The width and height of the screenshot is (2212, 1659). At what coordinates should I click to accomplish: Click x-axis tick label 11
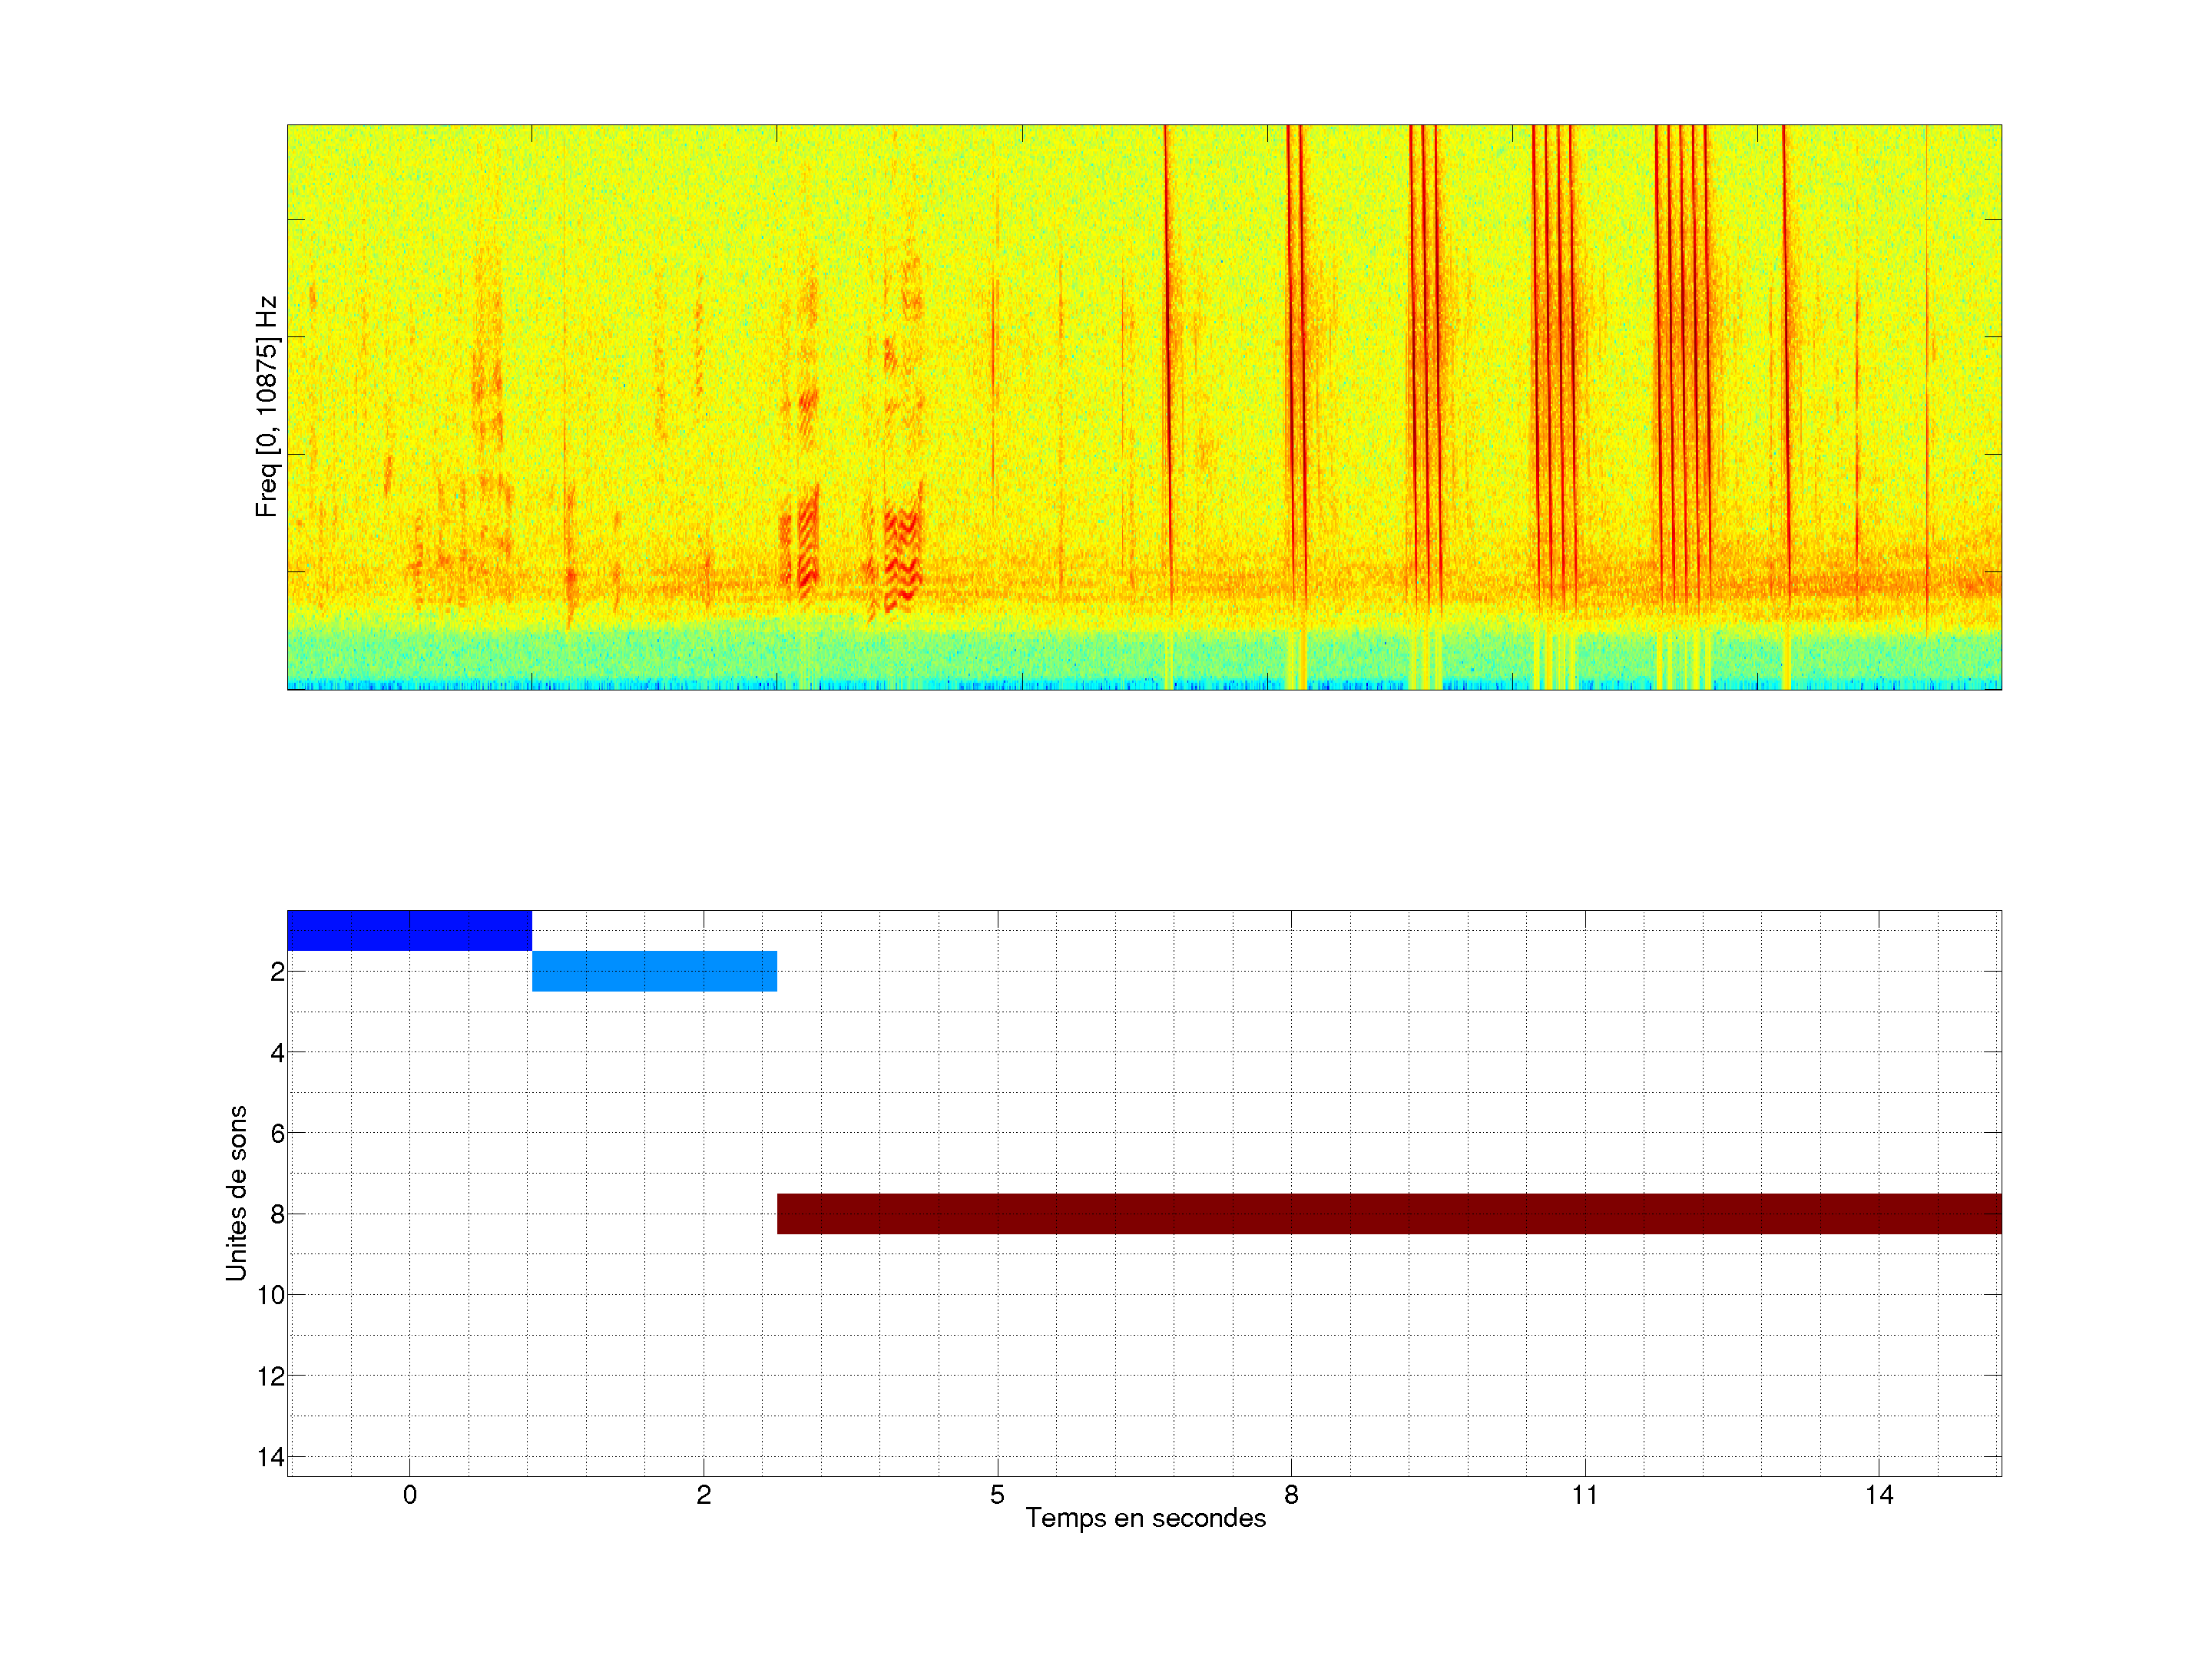tap(1584, 1495)
